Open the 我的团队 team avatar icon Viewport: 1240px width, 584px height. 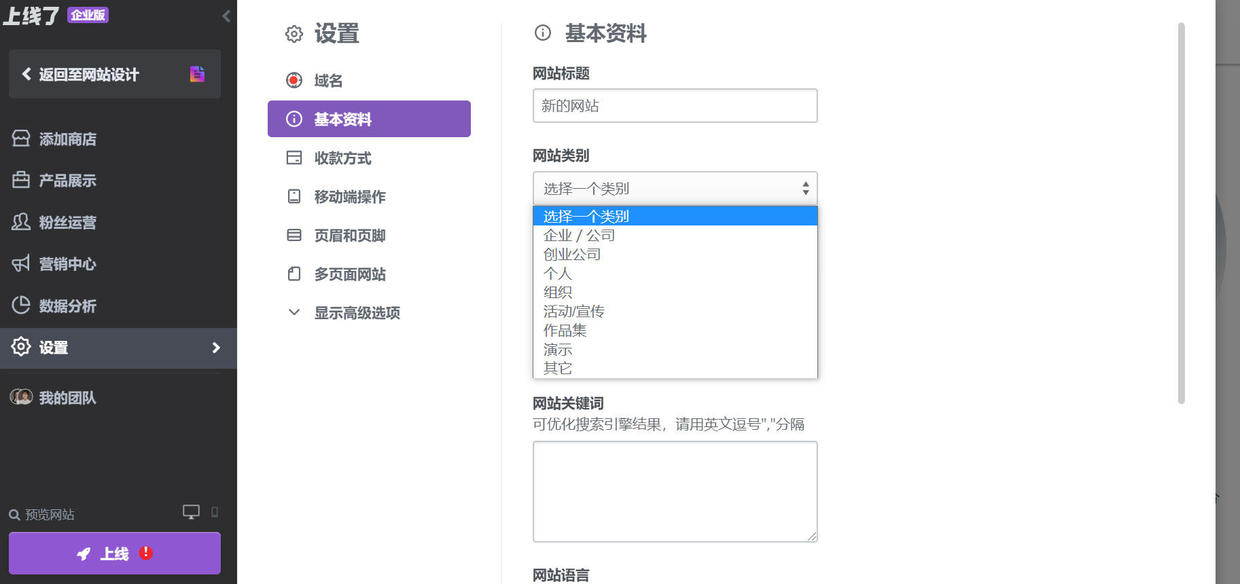[x=20, y=397]
